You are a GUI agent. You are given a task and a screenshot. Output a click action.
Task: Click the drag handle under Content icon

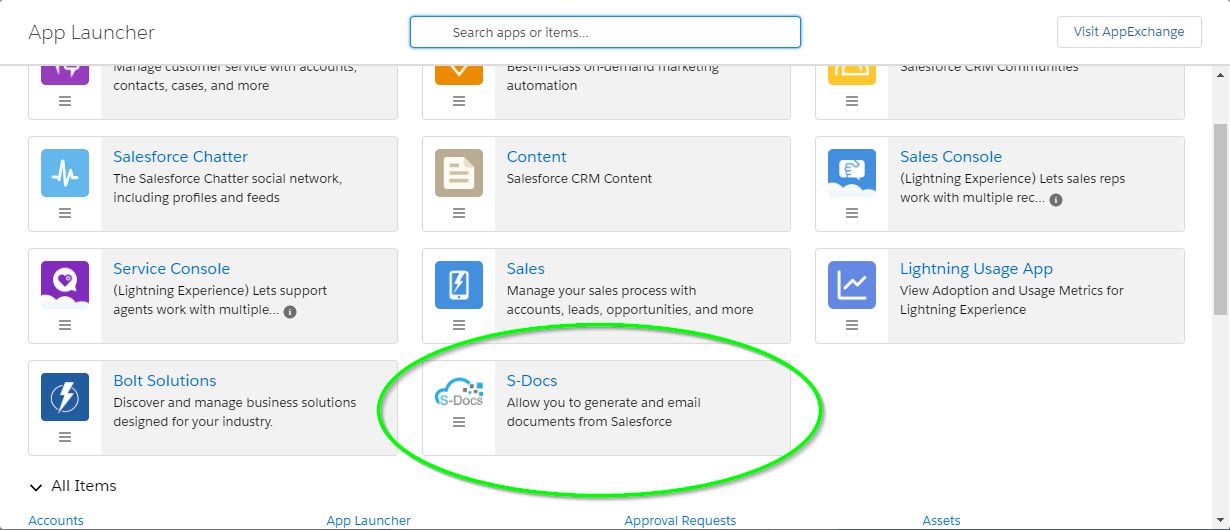pos(459,213)
